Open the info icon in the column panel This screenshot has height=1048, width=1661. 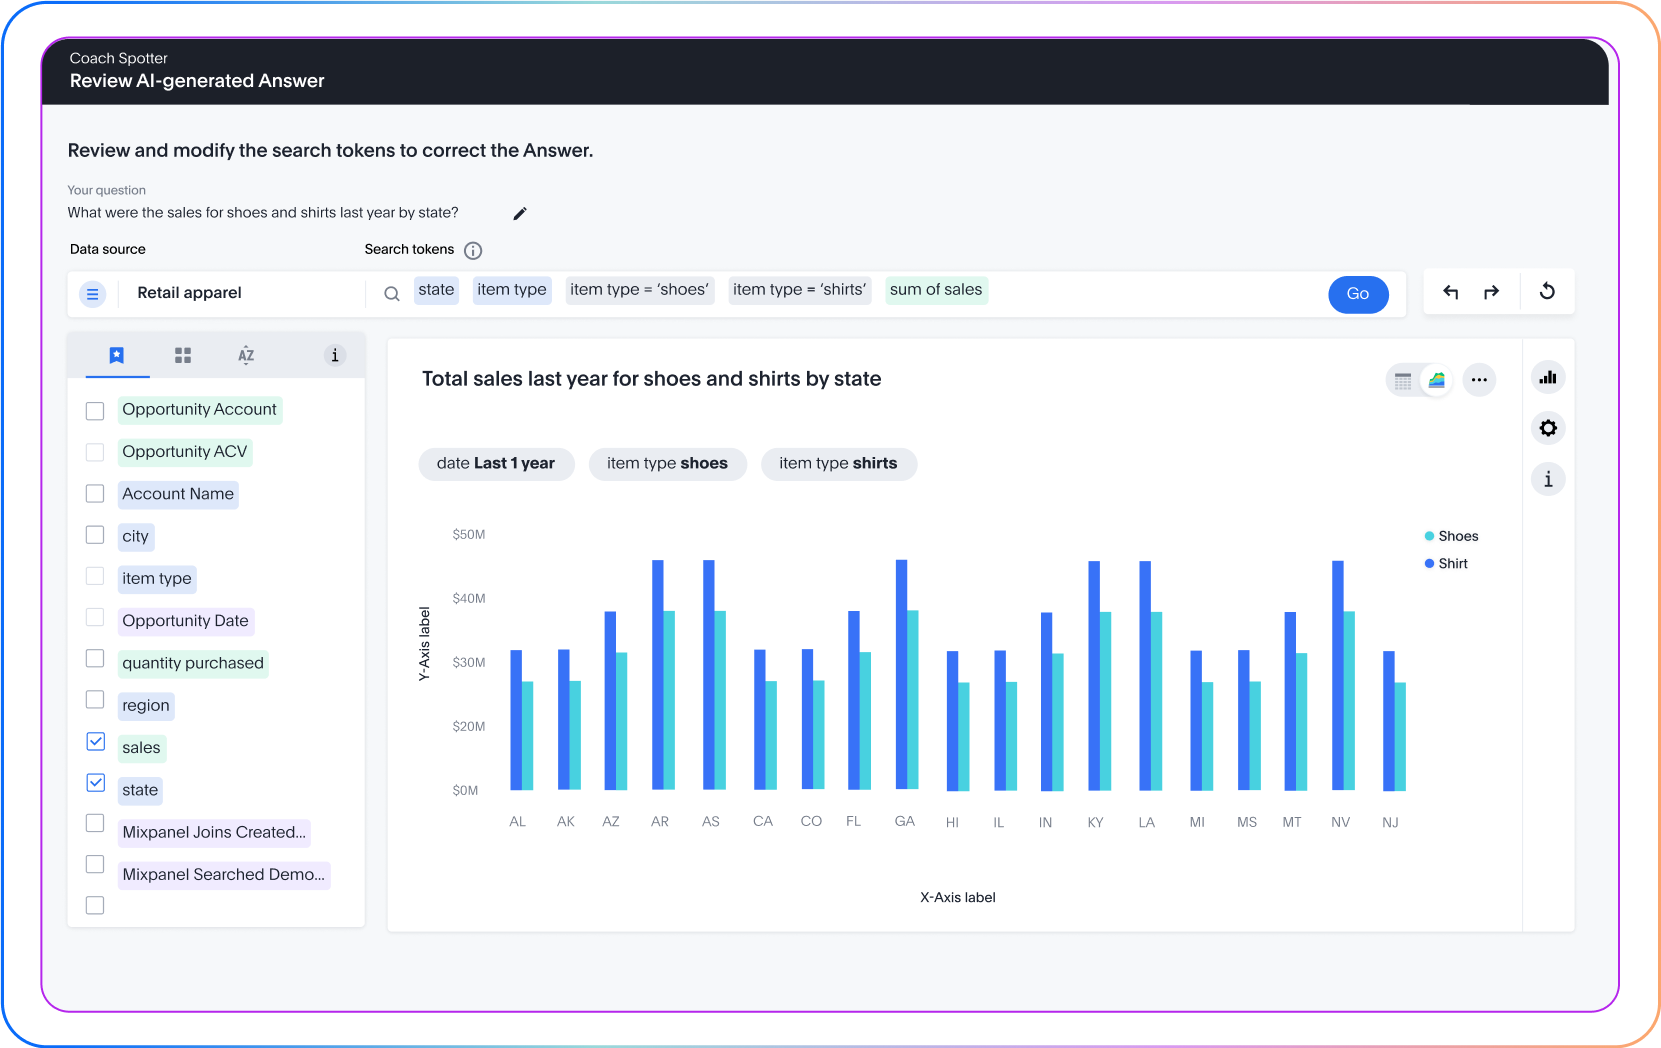pos(335,355)
